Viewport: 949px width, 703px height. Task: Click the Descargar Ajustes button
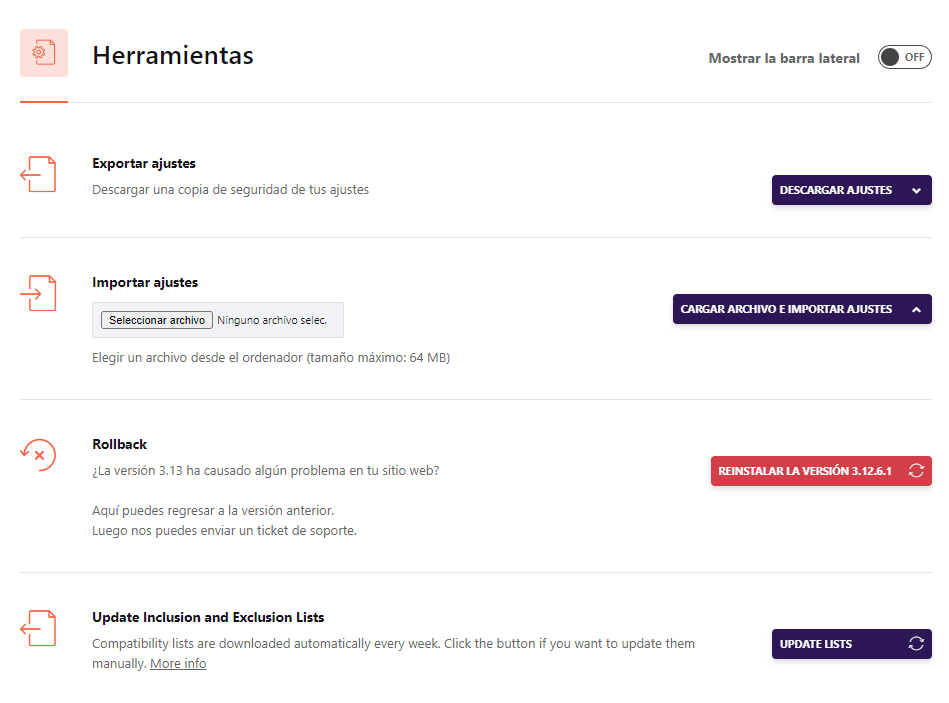click(x=836, y=191)
